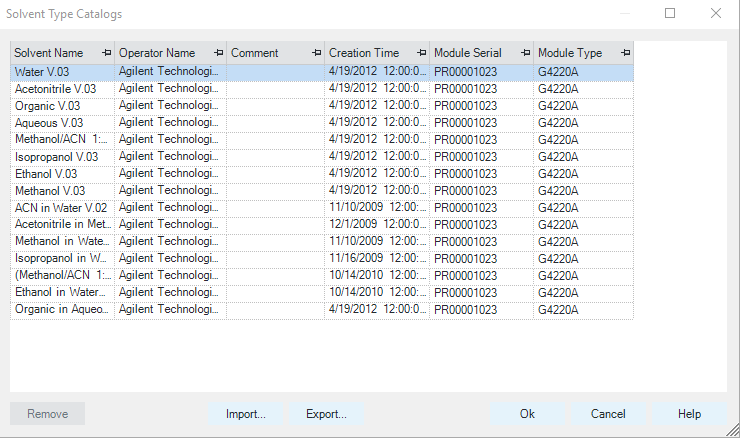Sort by Creation Time column header
Image resolution: width=741 pixels, height=439 pixels.
[x=364, y=53]
